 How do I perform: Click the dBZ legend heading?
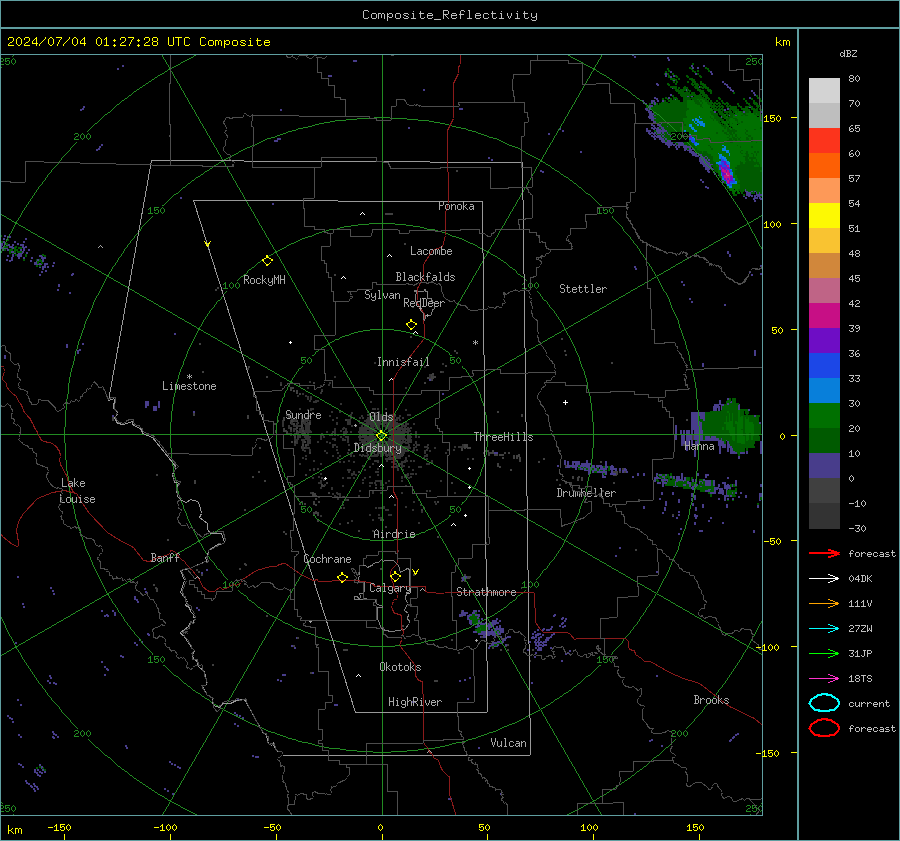pyautogui.click(x=848, y=53)
